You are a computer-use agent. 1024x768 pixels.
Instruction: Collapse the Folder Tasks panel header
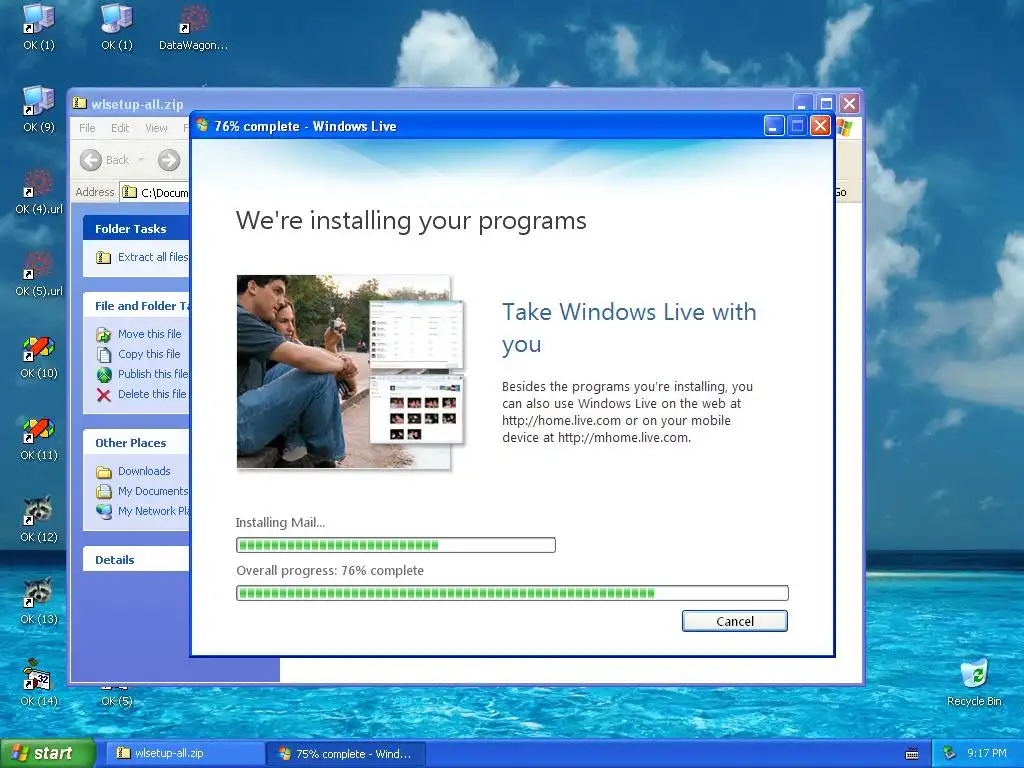pos(136,229)
